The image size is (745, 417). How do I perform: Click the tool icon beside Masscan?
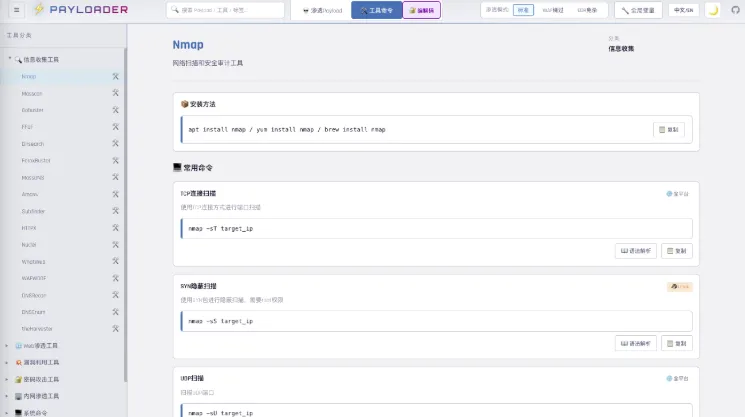[115, 93]
